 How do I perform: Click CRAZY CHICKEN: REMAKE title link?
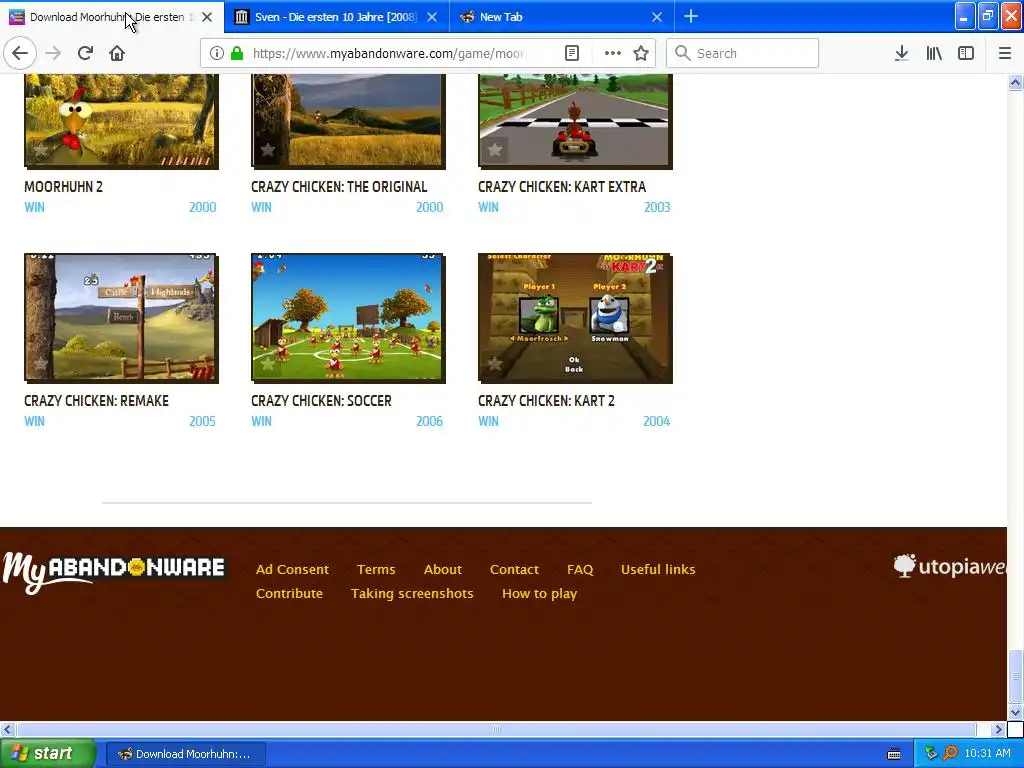click(x=96, y=401)
